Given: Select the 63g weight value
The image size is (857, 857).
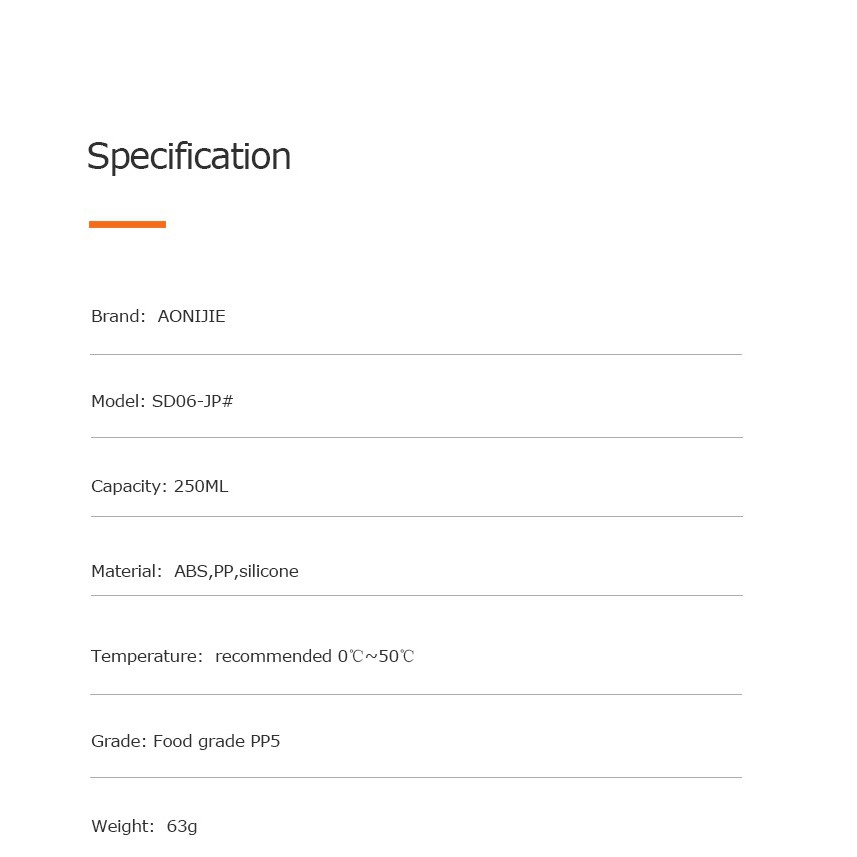Looking at the screenshot, I should click(x=182, y=827).
